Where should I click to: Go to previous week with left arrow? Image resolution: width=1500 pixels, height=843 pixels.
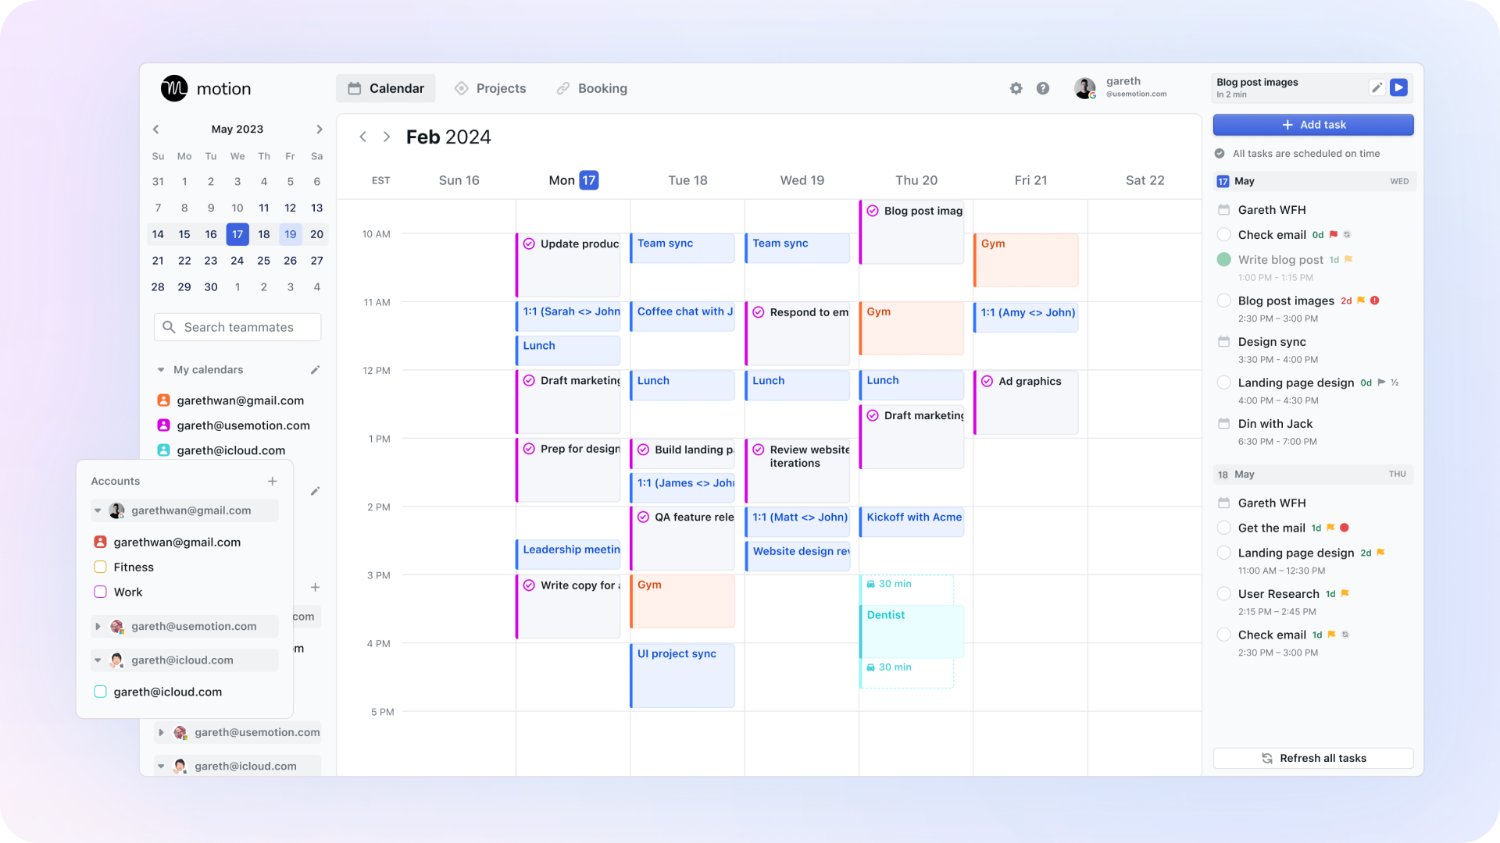pyautogui.click(x=363, y=137)
